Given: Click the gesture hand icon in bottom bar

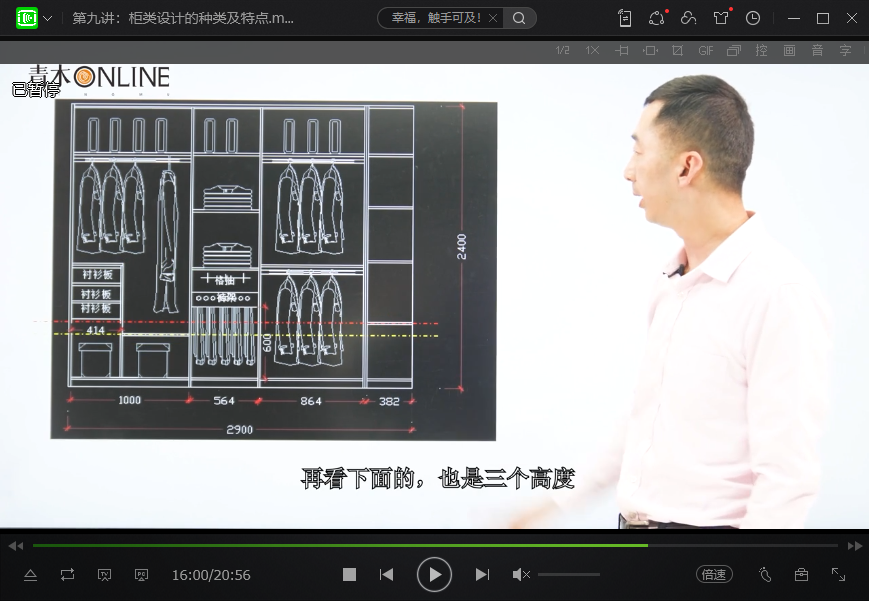Looking at the screenshot, I should pos(765,574).
